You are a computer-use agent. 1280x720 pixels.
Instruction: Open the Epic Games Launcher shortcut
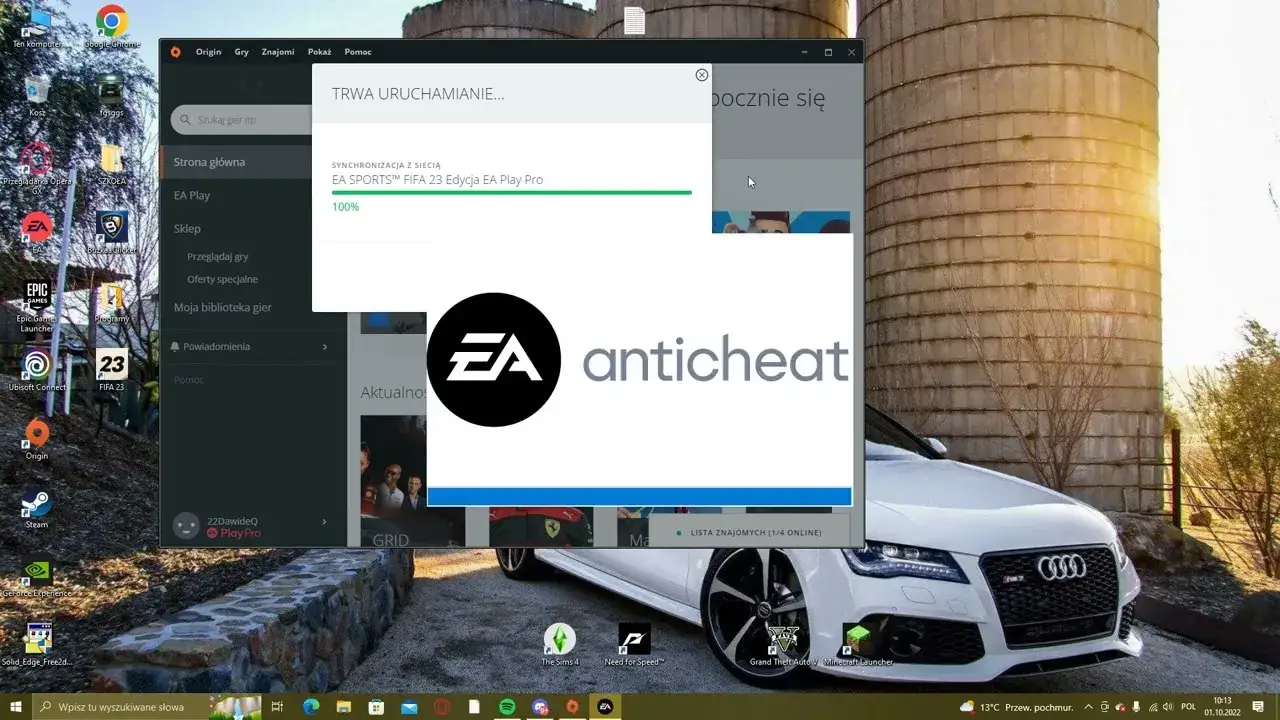coord(37,300)
